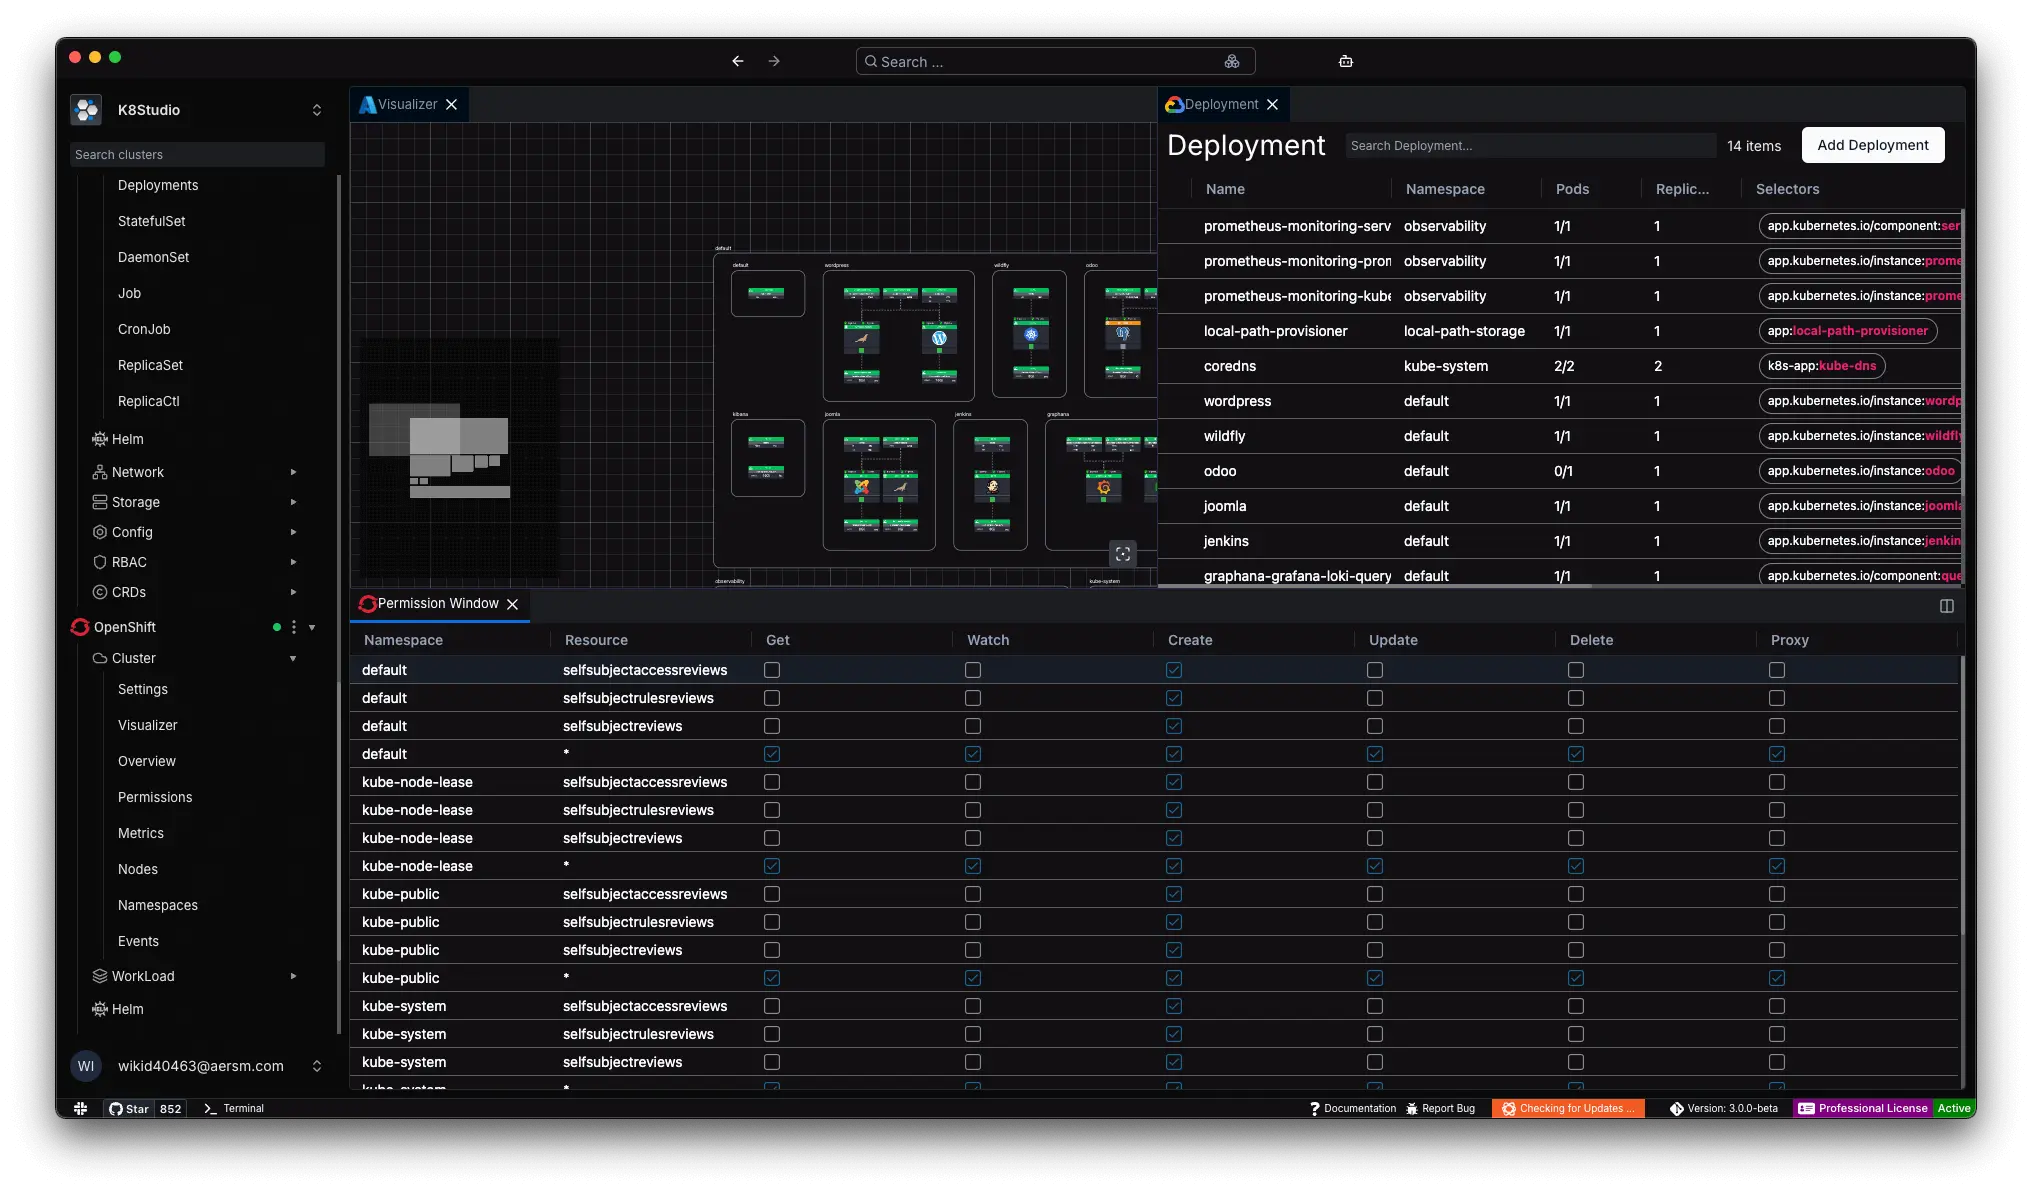Click the Search Deployment input field
This screenshot has width=2032, height=1192.
1531,145
